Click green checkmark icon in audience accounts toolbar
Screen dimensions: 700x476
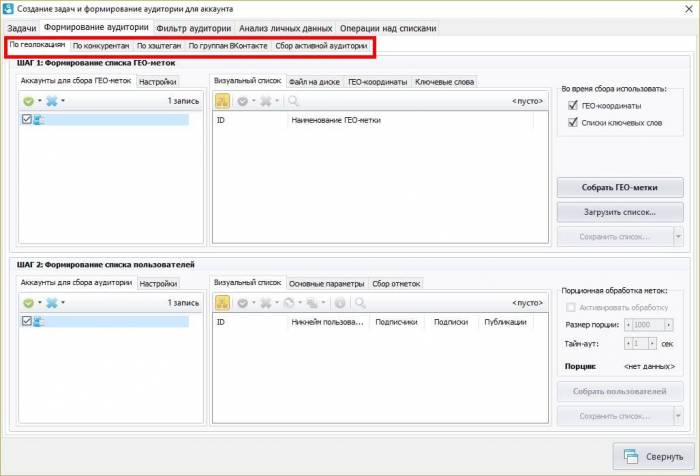[29, 302]
